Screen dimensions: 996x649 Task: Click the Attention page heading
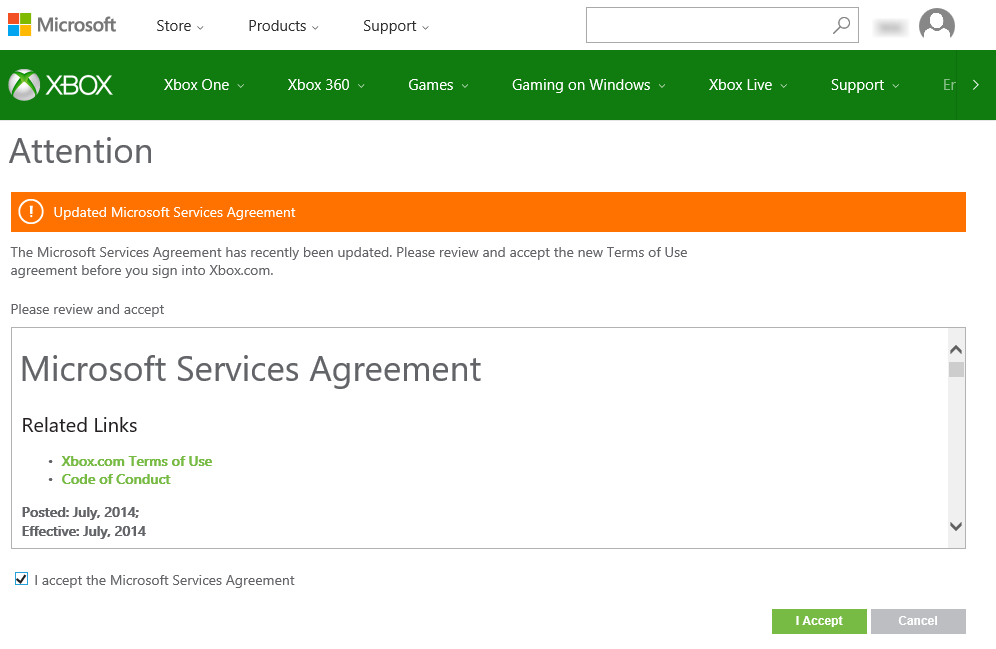tap(81, 151)
